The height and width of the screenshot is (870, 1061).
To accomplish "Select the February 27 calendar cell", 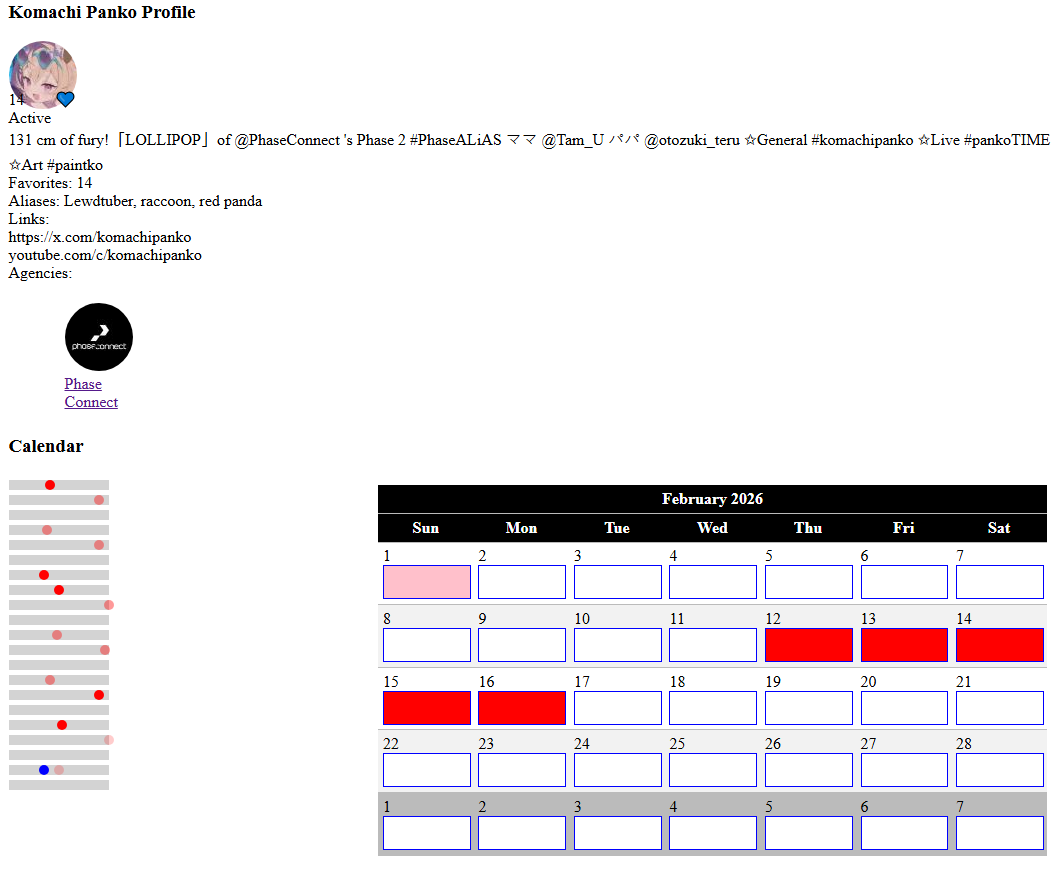I will pyautogui.click(x=904, y=770).
